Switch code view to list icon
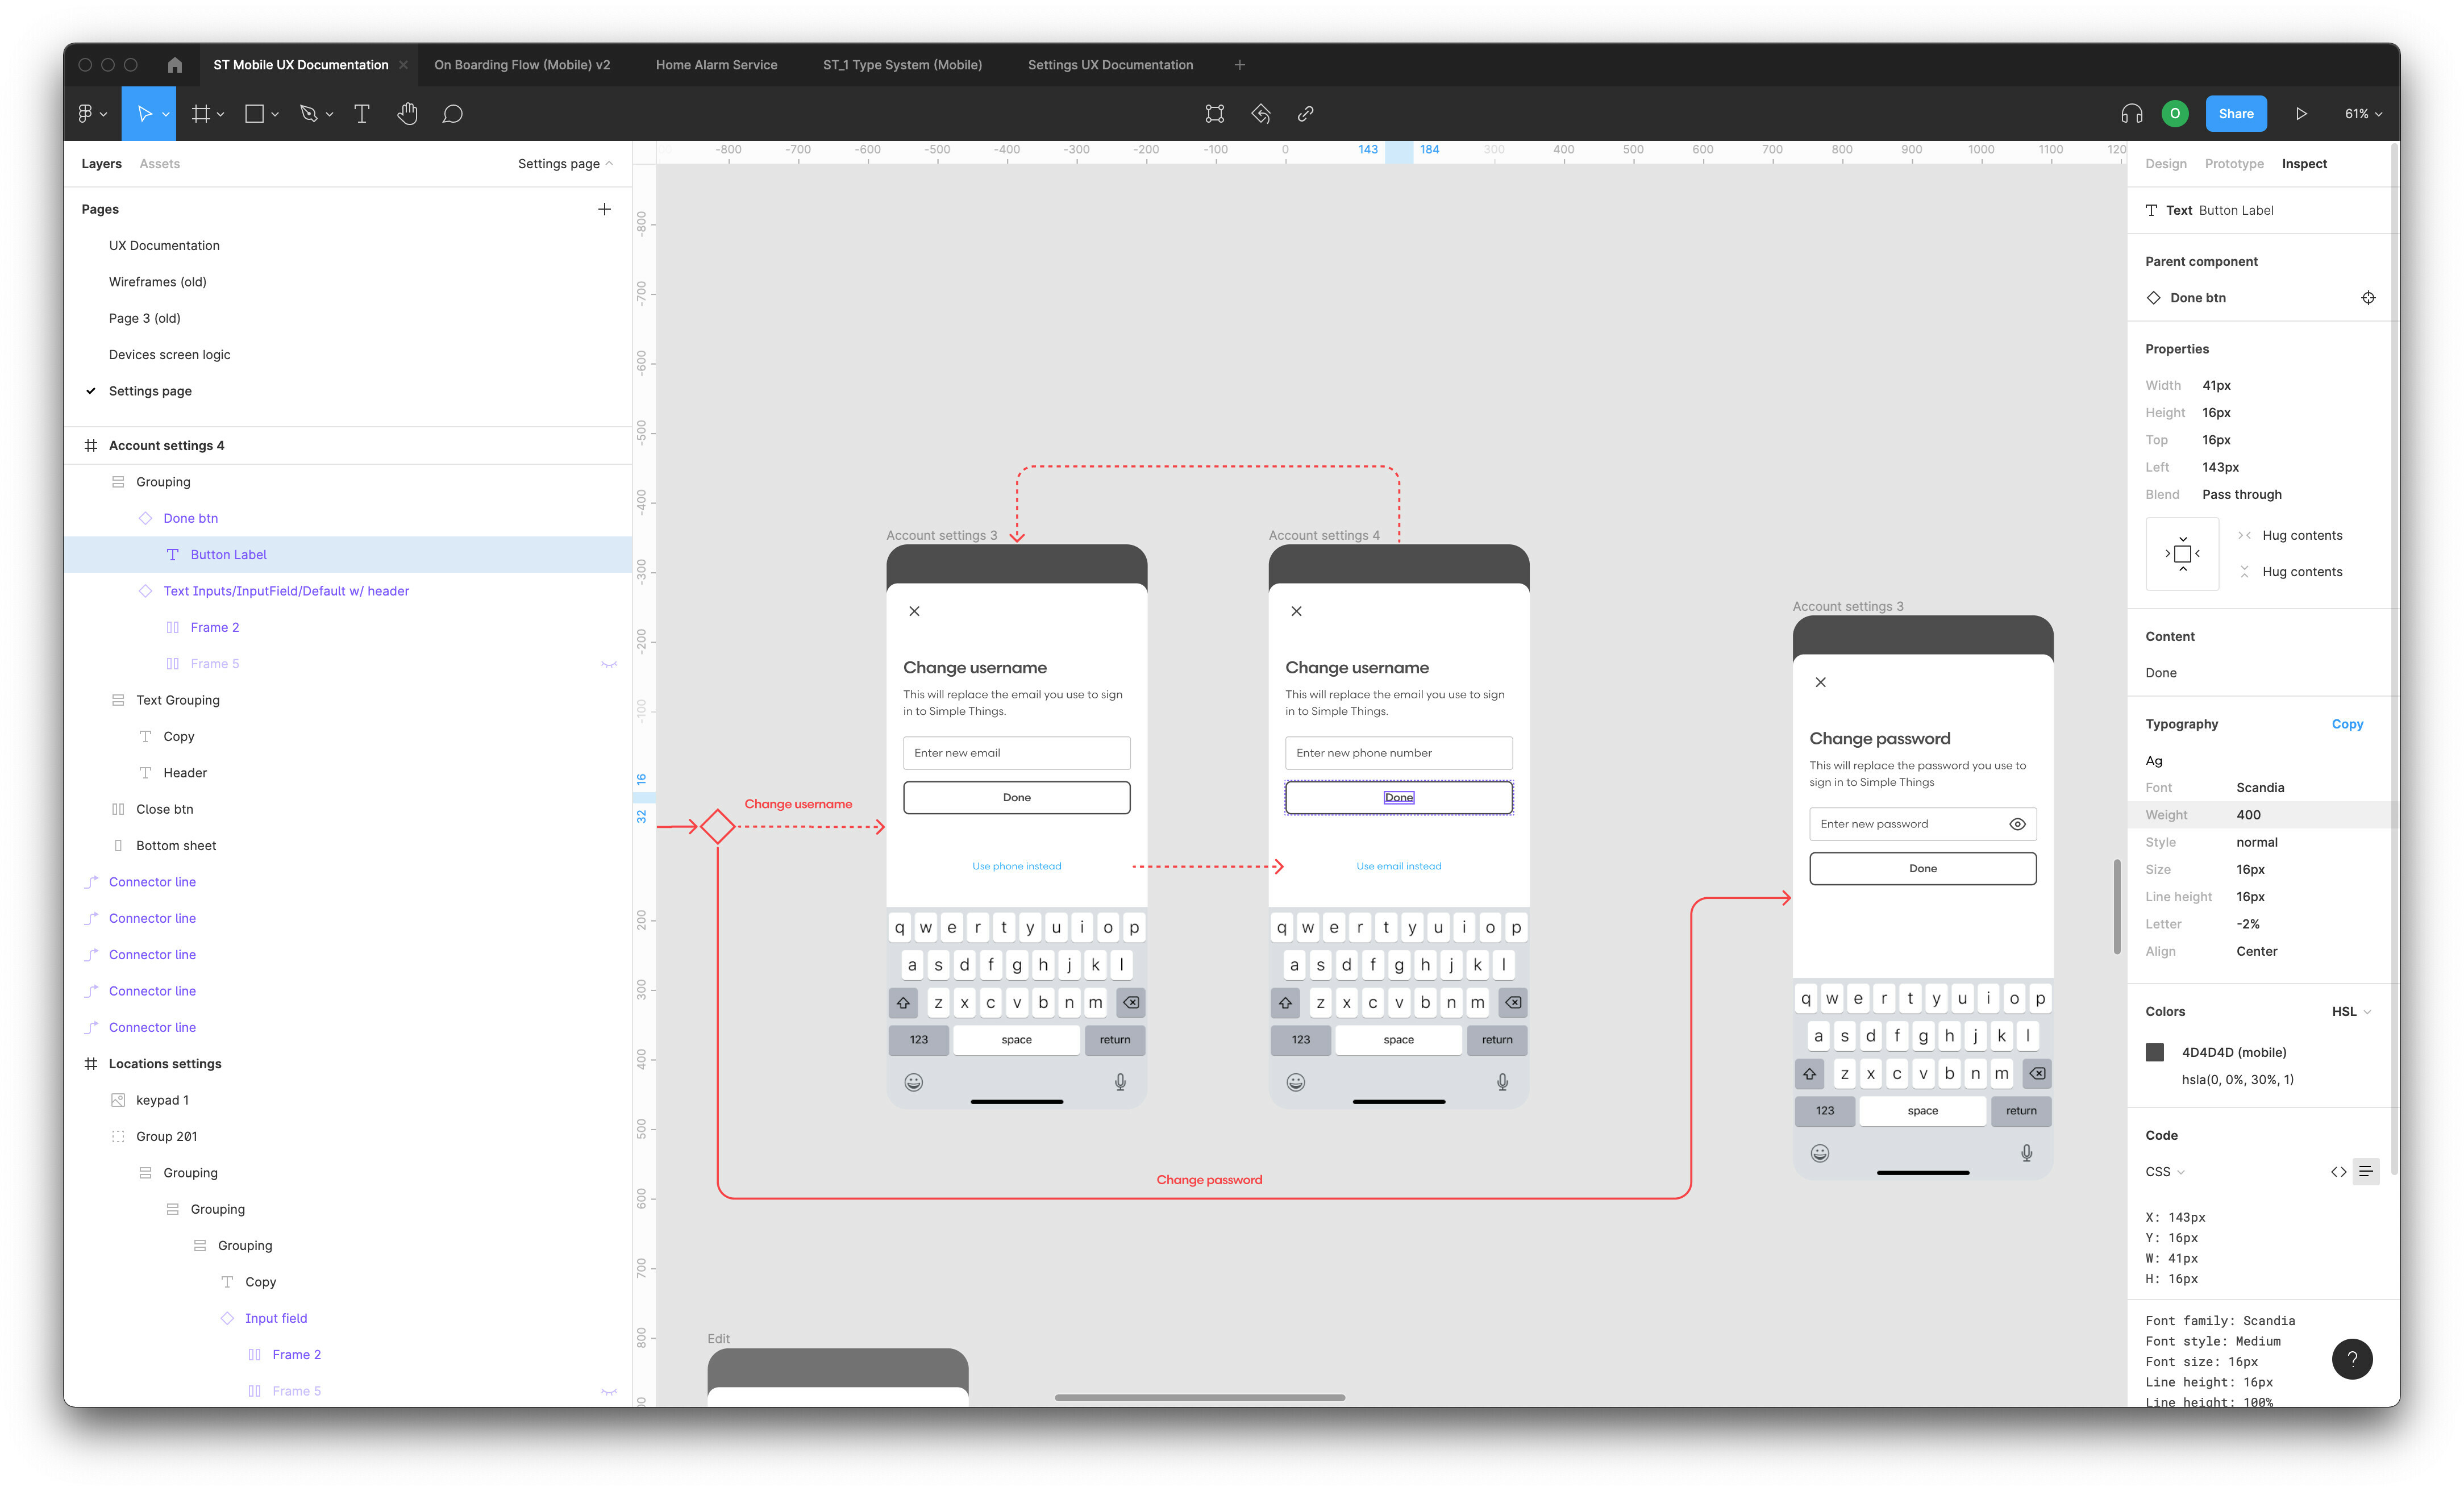Viewport: 2464px width, 1491px height. point(2366,1172)
